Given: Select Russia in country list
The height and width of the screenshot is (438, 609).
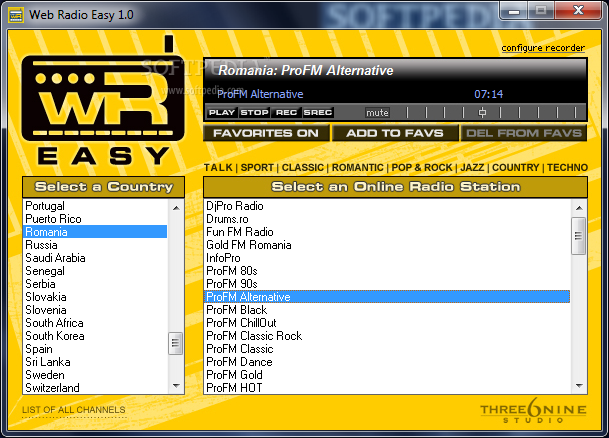Looking at the screenshot, I should (x=95, y=245).
